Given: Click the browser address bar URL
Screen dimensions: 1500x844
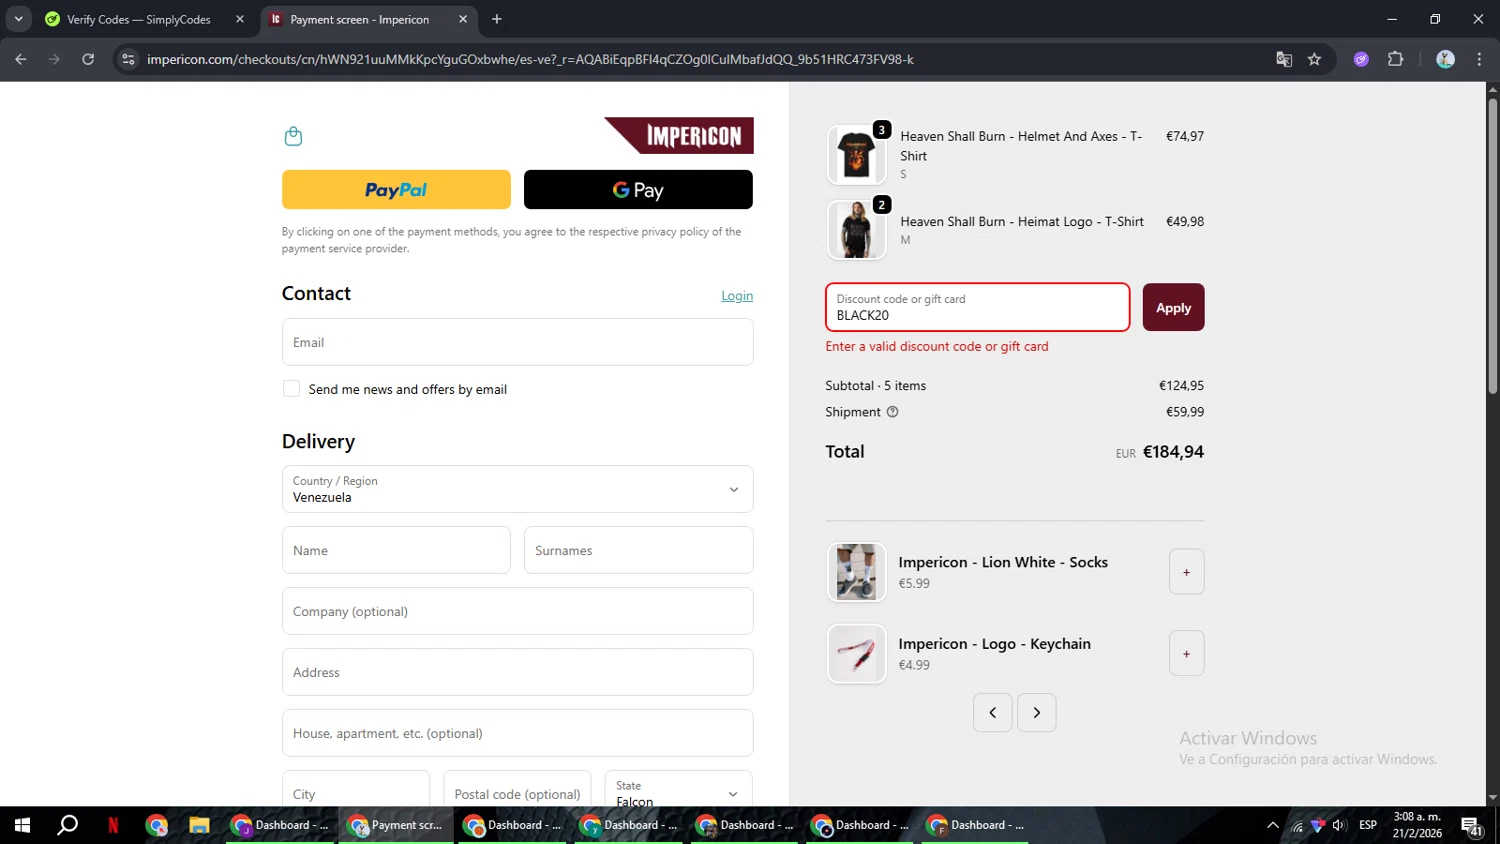Looking at the screenshot, I should tap(530, 59).
